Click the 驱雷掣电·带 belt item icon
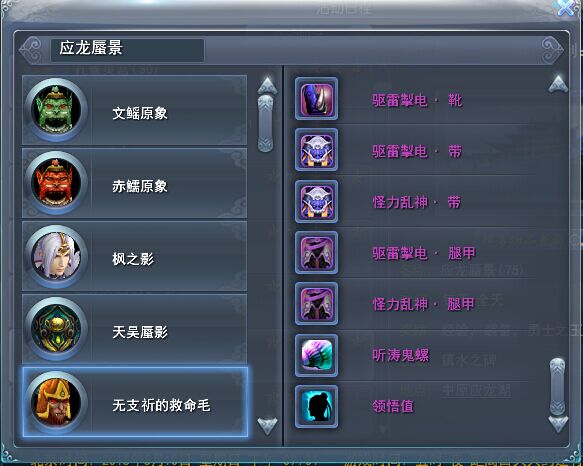 tap(316, 150)
